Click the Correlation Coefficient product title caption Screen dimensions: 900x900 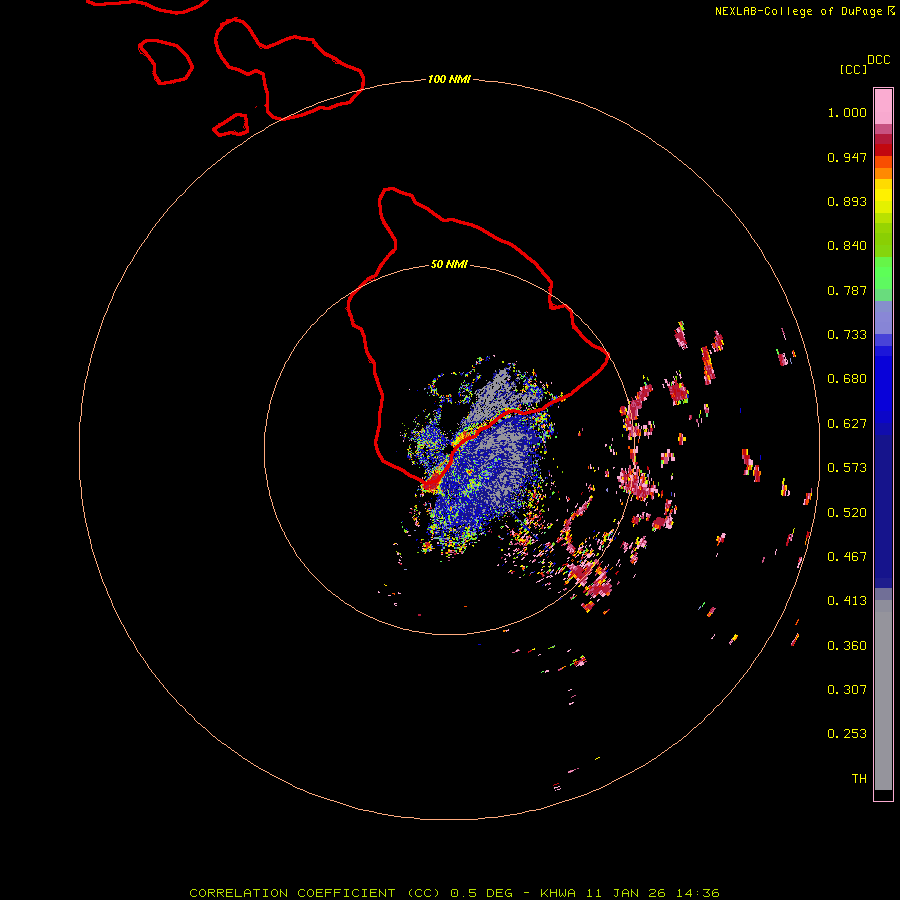coord(454,893)
